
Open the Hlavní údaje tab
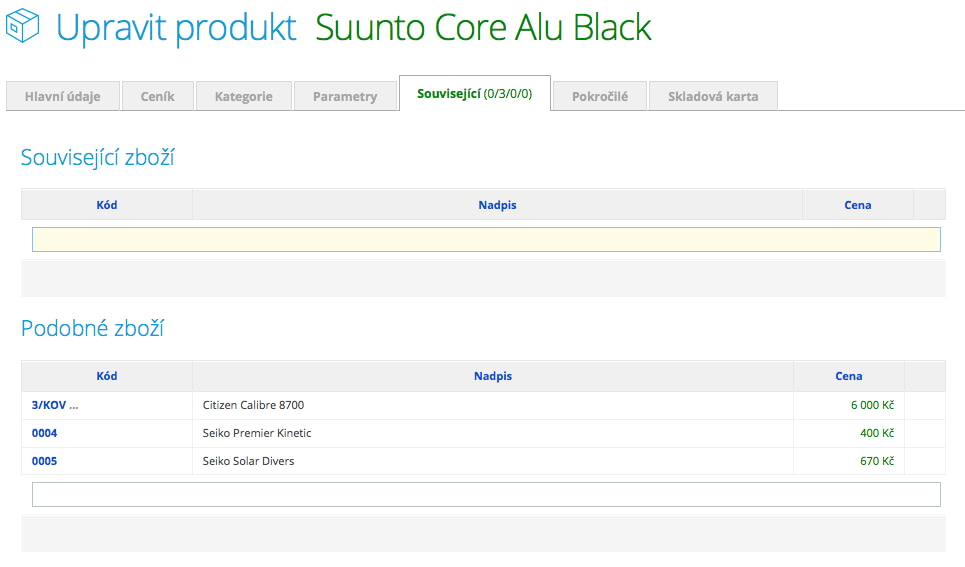[63, 96]
